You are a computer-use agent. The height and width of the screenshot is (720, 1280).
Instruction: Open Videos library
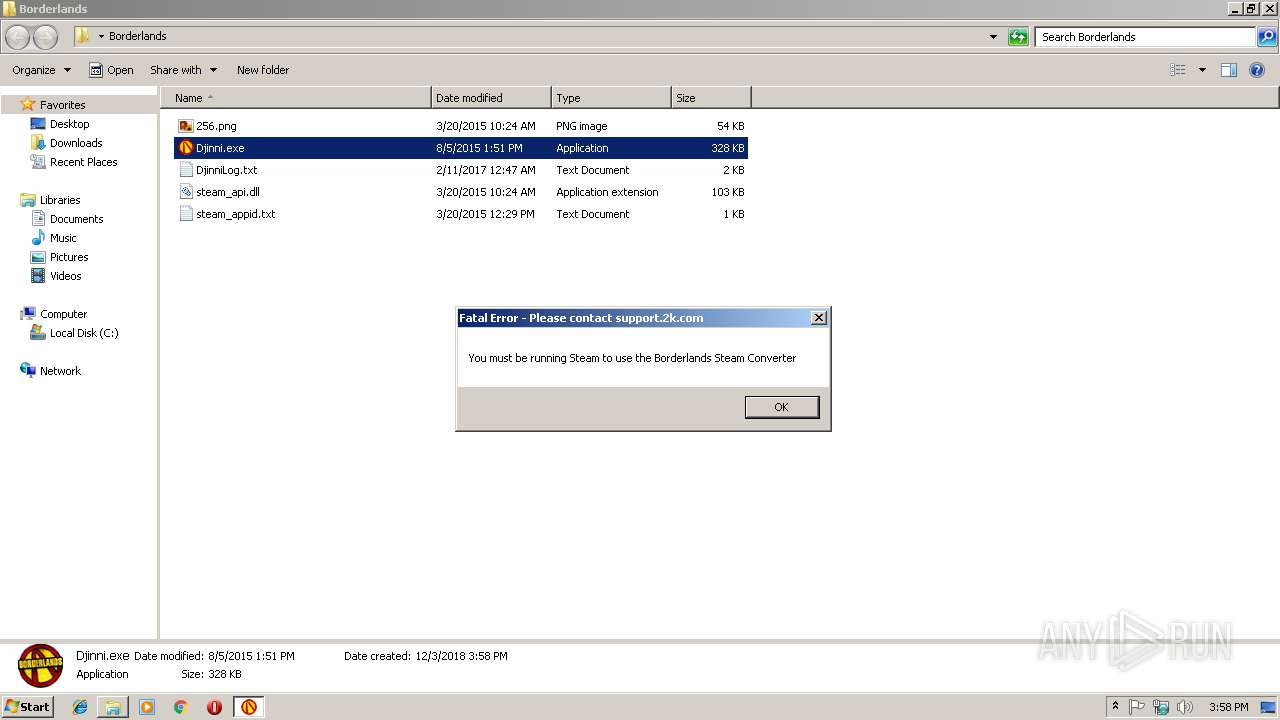click(66, 276)
